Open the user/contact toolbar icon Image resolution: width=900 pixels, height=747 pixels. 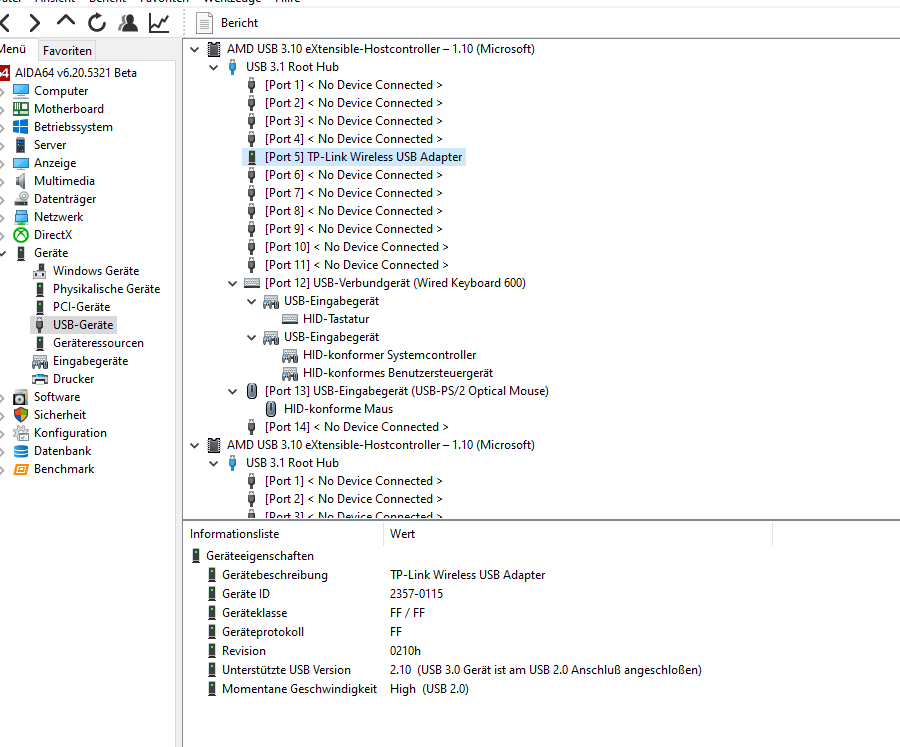[127, 22]
